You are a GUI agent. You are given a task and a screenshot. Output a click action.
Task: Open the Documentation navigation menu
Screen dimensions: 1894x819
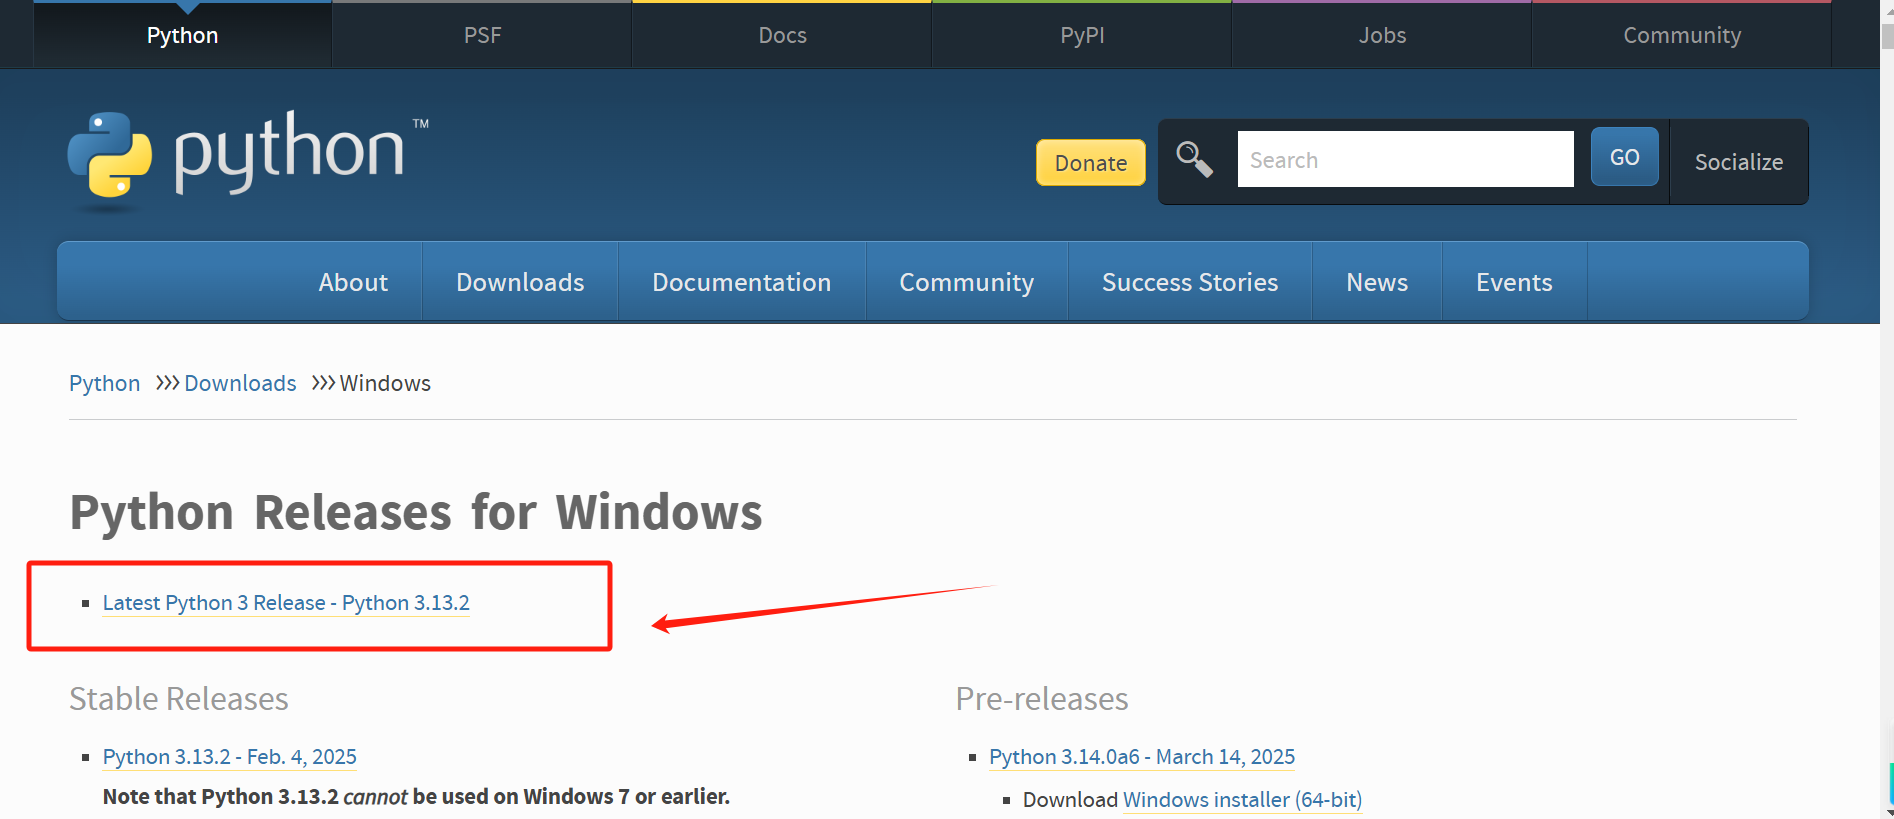coord(741,282)
